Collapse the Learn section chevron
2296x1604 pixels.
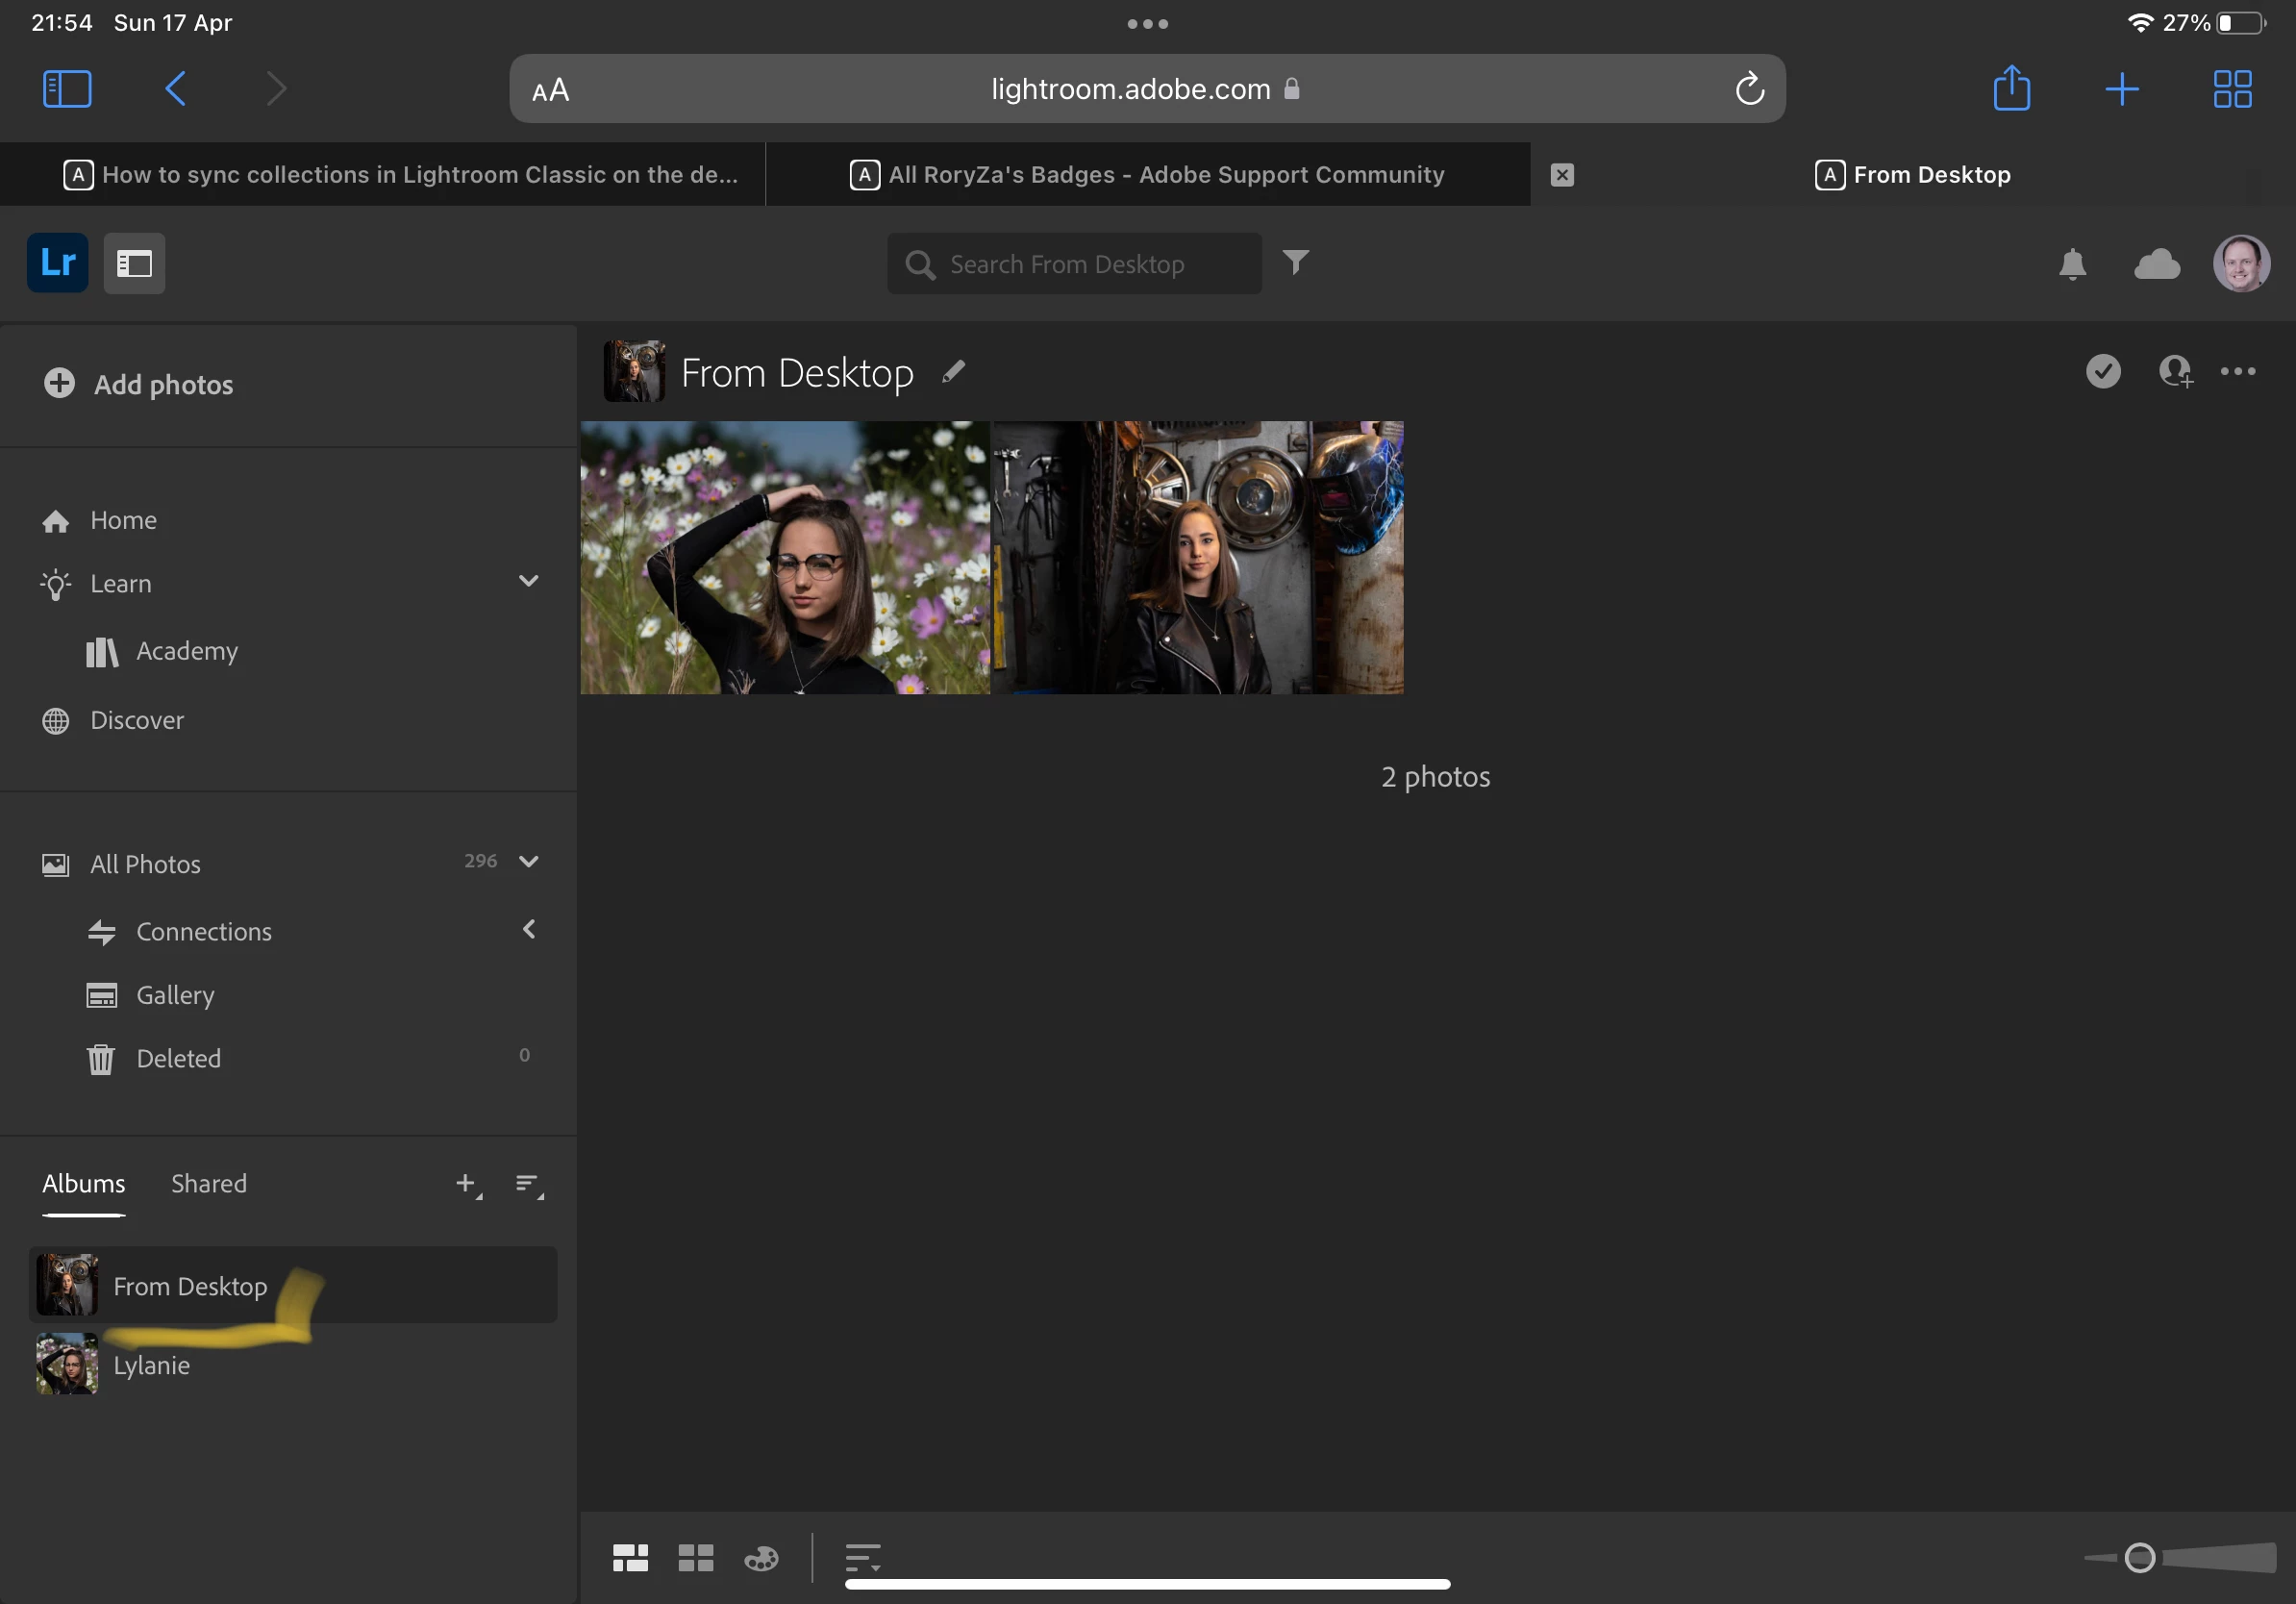(x=528, y=581)
